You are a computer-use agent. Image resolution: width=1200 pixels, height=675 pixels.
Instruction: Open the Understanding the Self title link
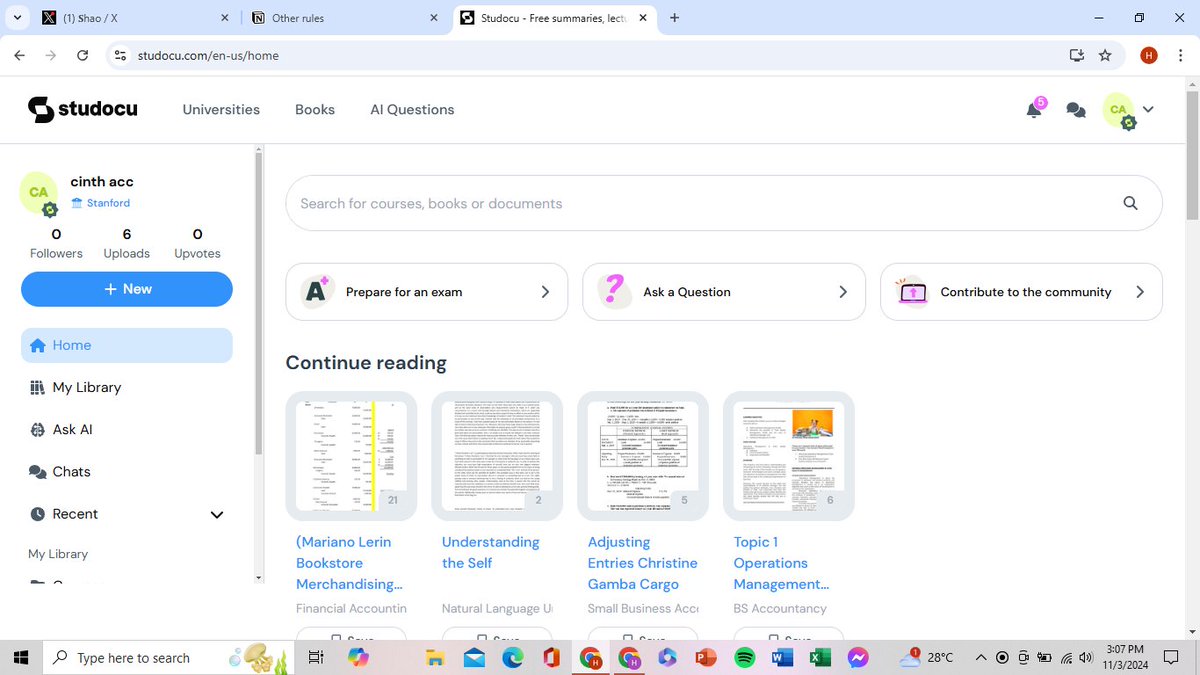pyautogui.click(x=491, y=552)
